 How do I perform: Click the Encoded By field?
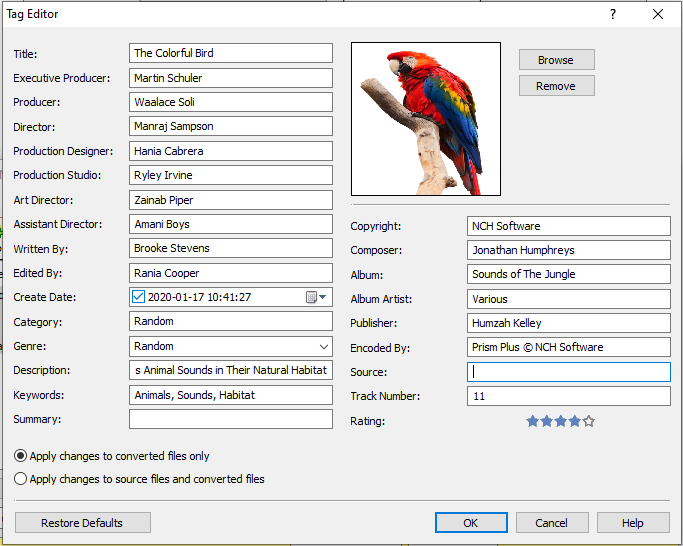pos(569,347)
